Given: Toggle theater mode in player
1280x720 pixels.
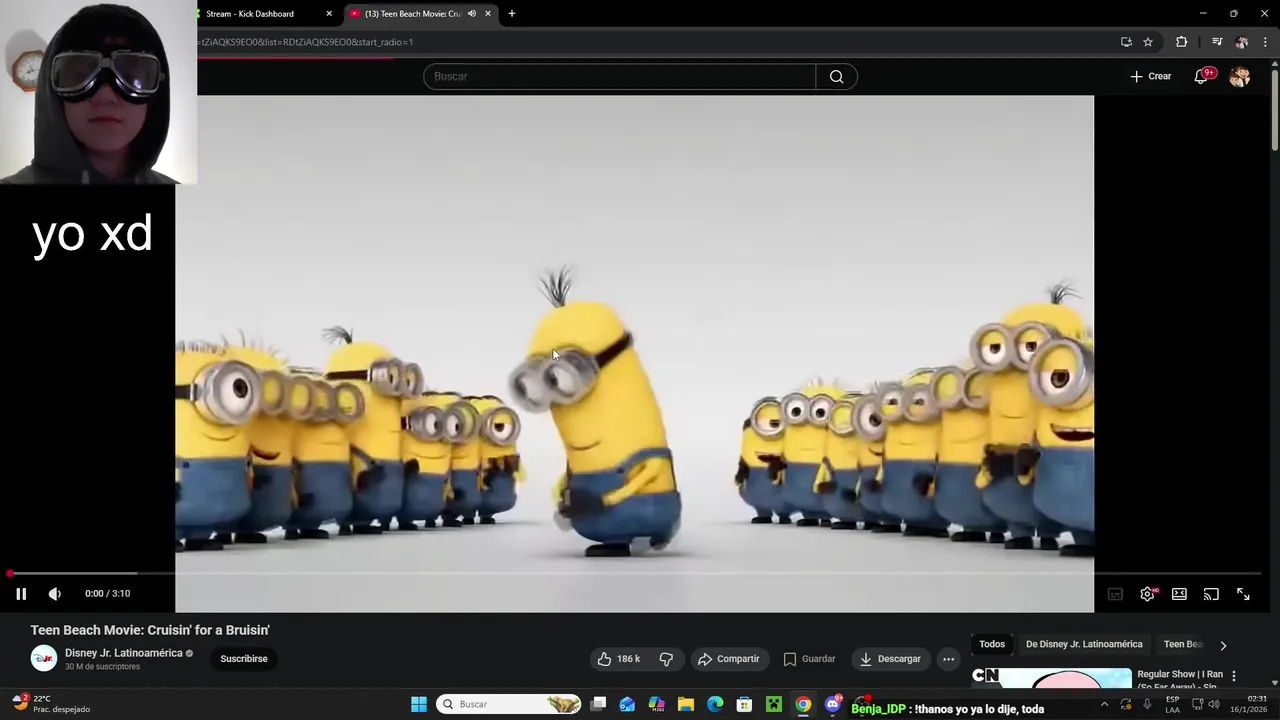Looking at the screenshot, I should tap(1179, 594).
